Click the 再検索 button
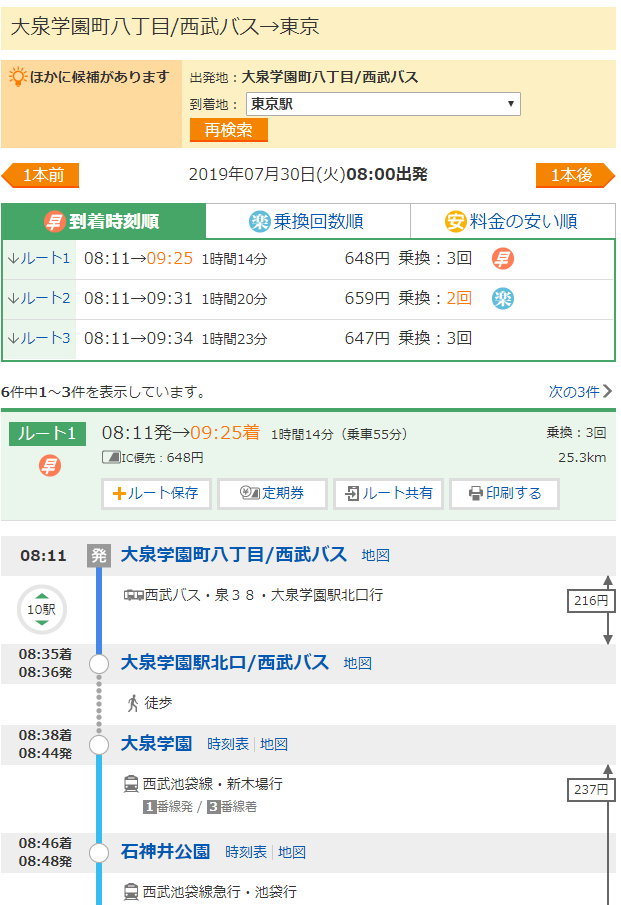 point(229,130)
